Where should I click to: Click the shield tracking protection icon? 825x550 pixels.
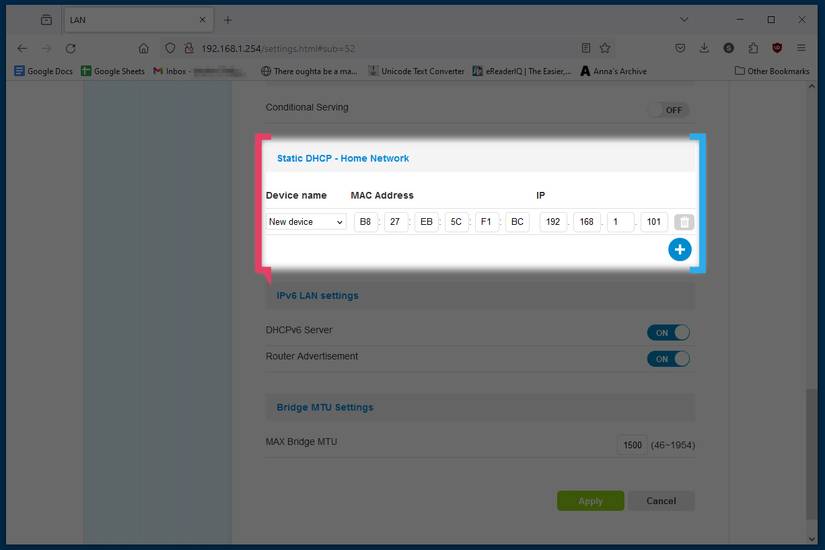pyautogui.click(x=170, y=48)
